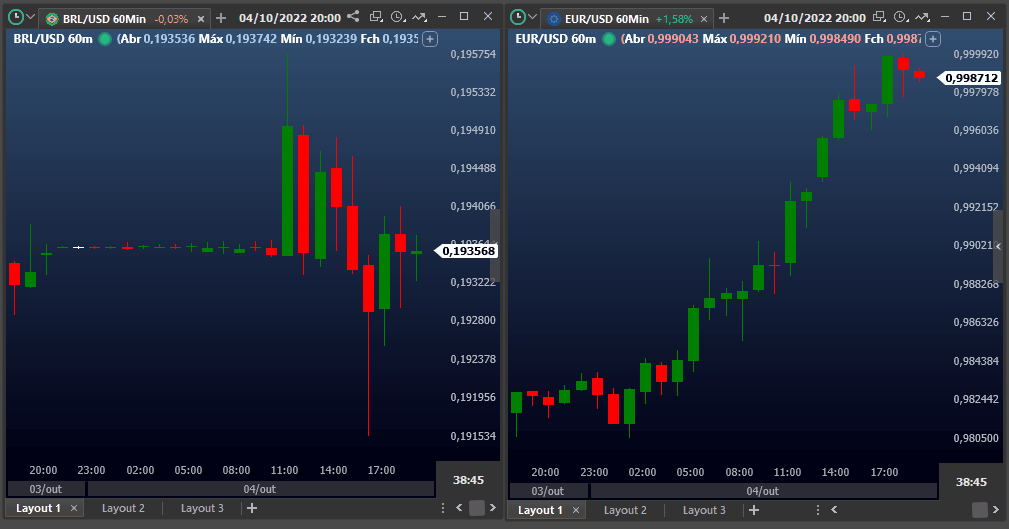The width and height of the screenshot is (1009, 529).
Task: Click the 0,998712 current price label
Action: point(971,77)
